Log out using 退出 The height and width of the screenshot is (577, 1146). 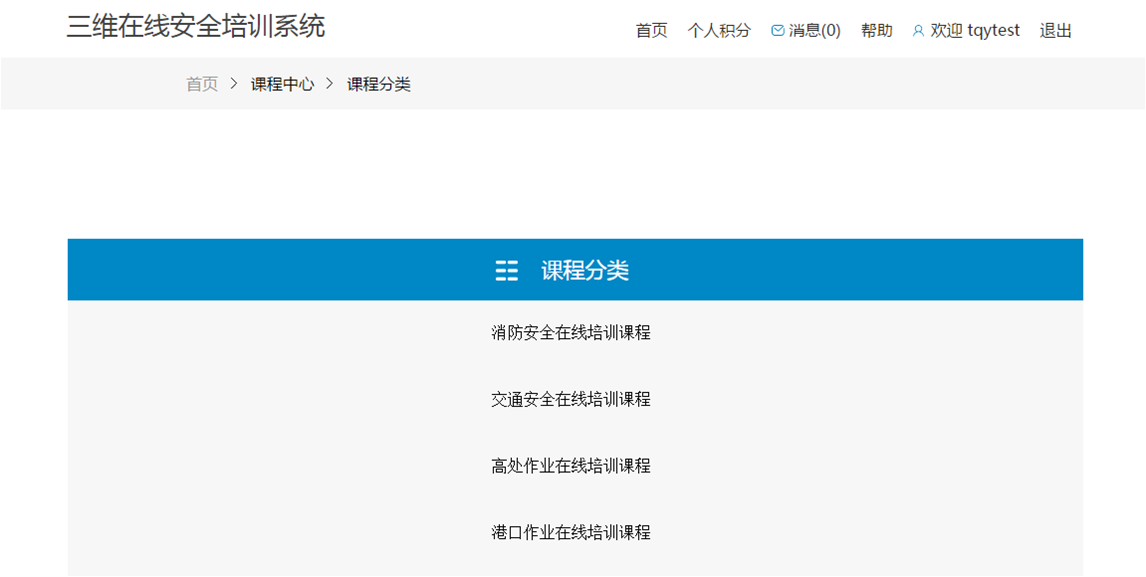(1056, 31)
